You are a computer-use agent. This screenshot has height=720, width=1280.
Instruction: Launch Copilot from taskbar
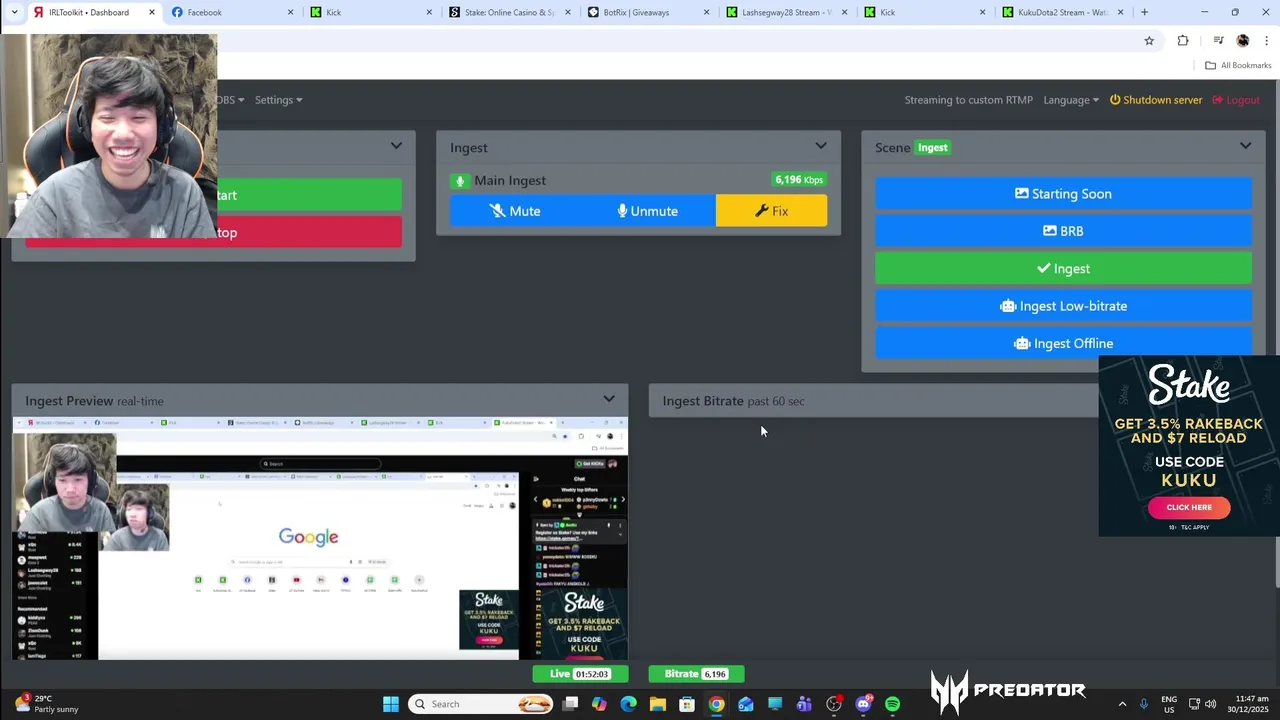599,704
